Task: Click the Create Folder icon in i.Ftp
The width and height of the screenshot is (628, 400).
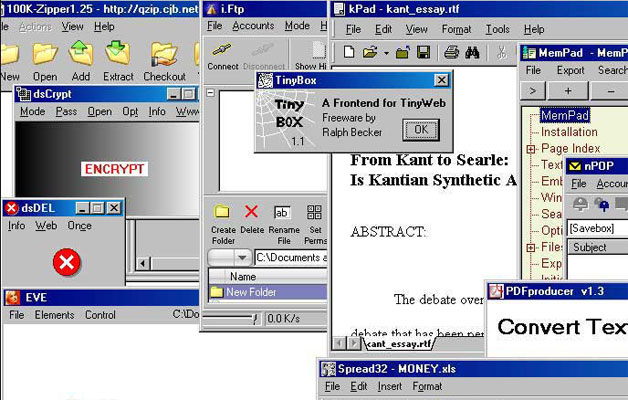Action: [x=223, y=212]
